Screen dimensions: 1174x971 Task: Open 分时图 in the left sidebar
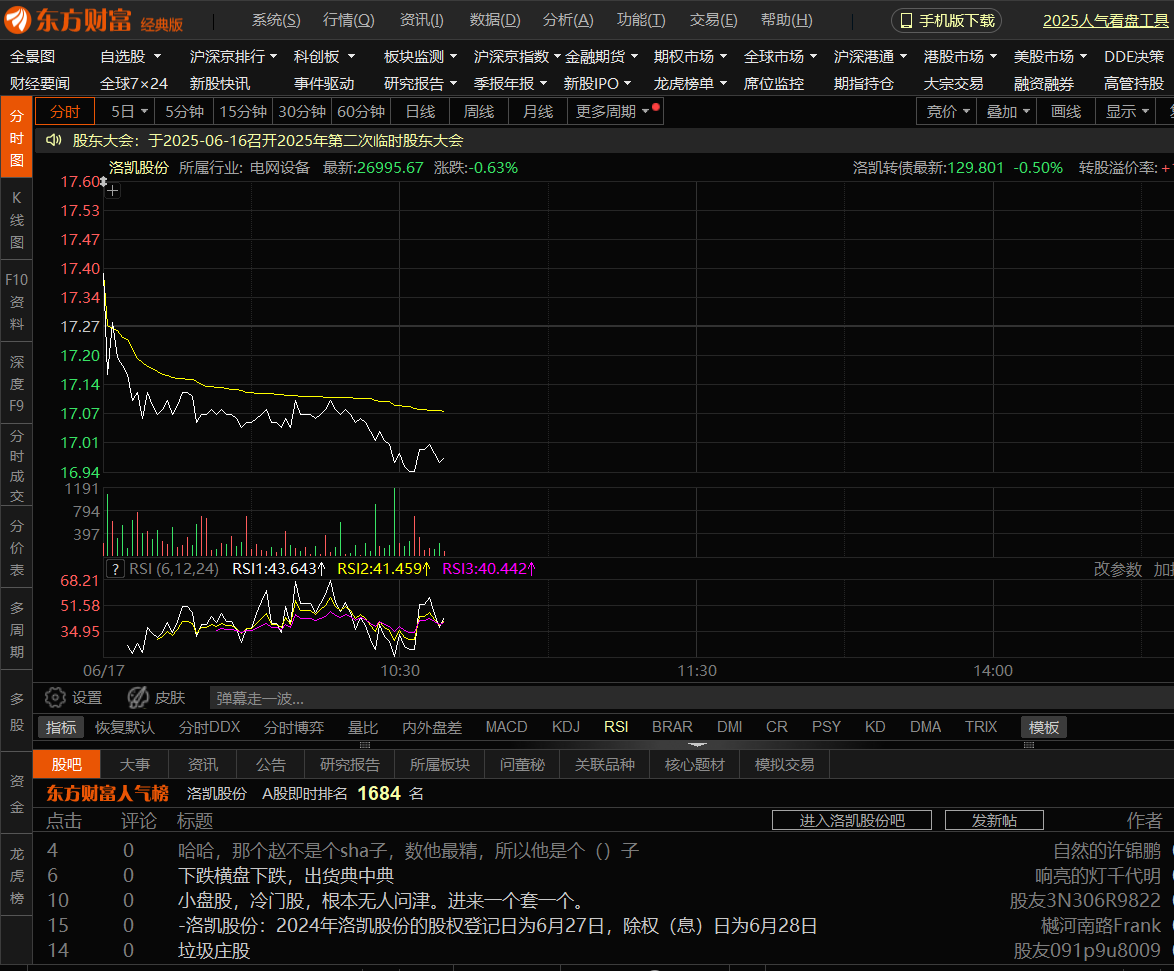pyautogui.click(x=16, y=139)
